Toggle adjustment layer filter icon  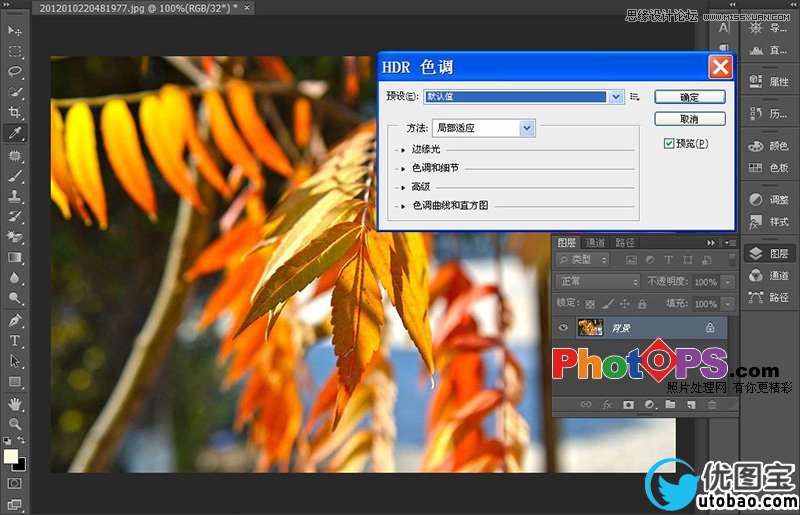pos(650,260)
